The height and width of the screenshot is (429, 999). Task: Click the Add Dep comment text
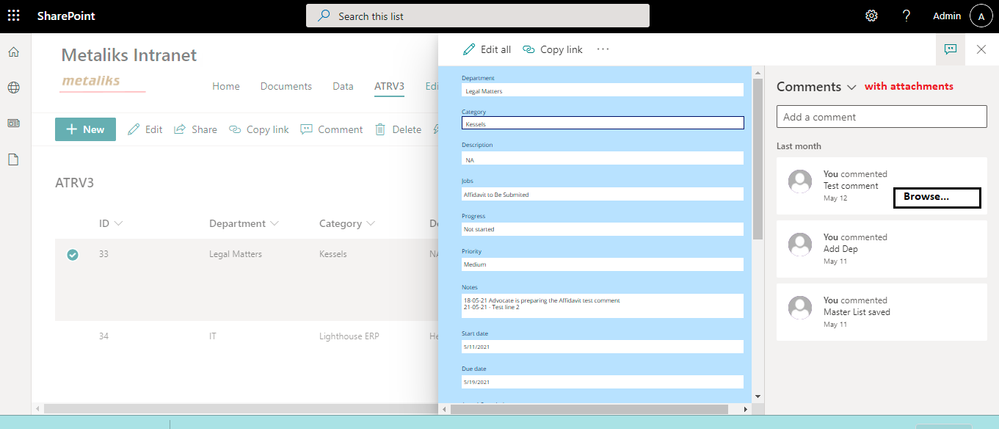[840, 249]
